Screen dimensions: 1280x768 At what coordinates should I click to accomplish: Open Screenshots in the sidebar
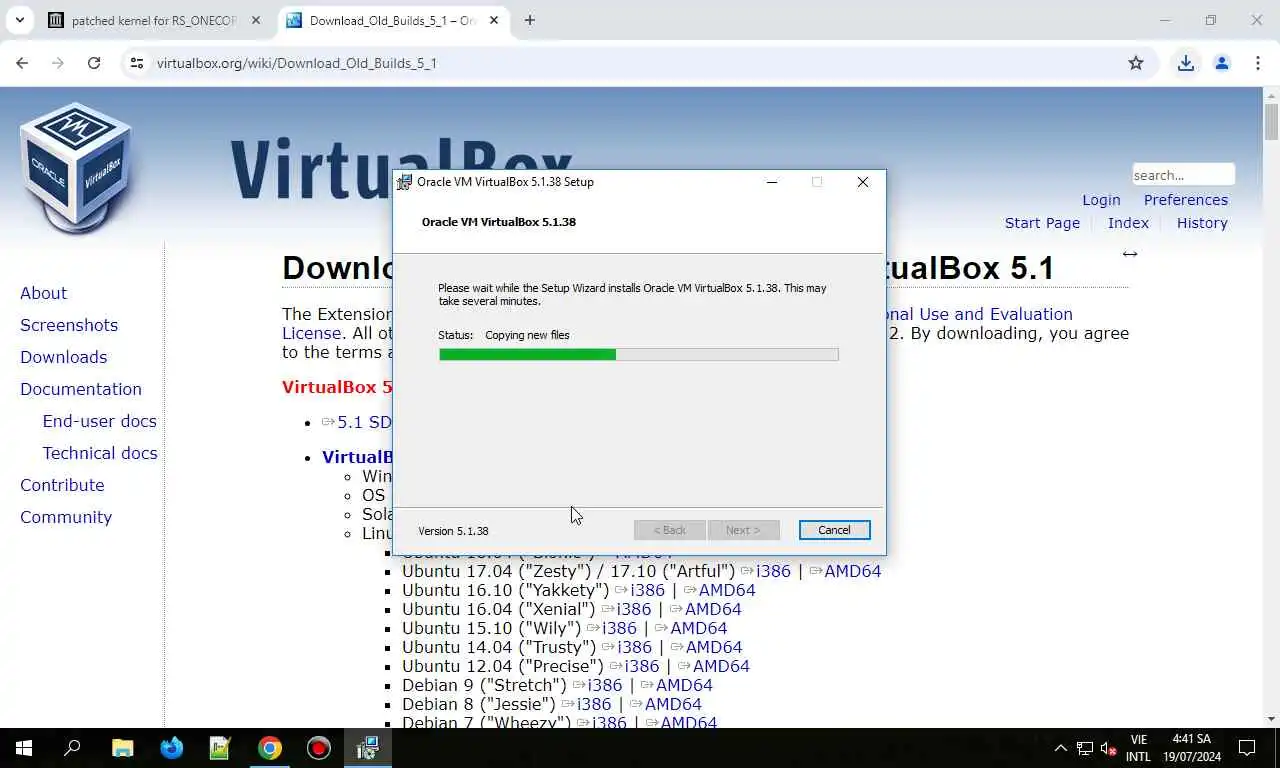[x=69, y=325]
